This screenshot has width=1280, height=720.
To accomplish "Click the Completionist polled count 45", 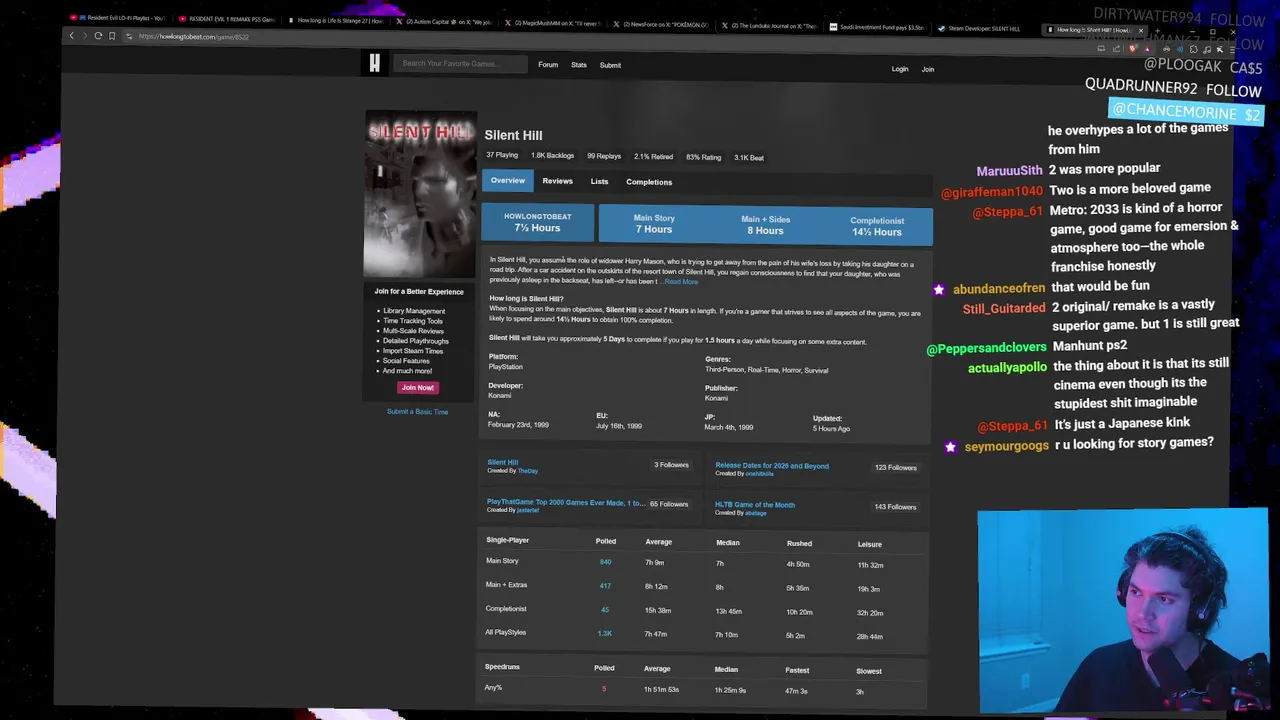I will click(x=605, y=610).
